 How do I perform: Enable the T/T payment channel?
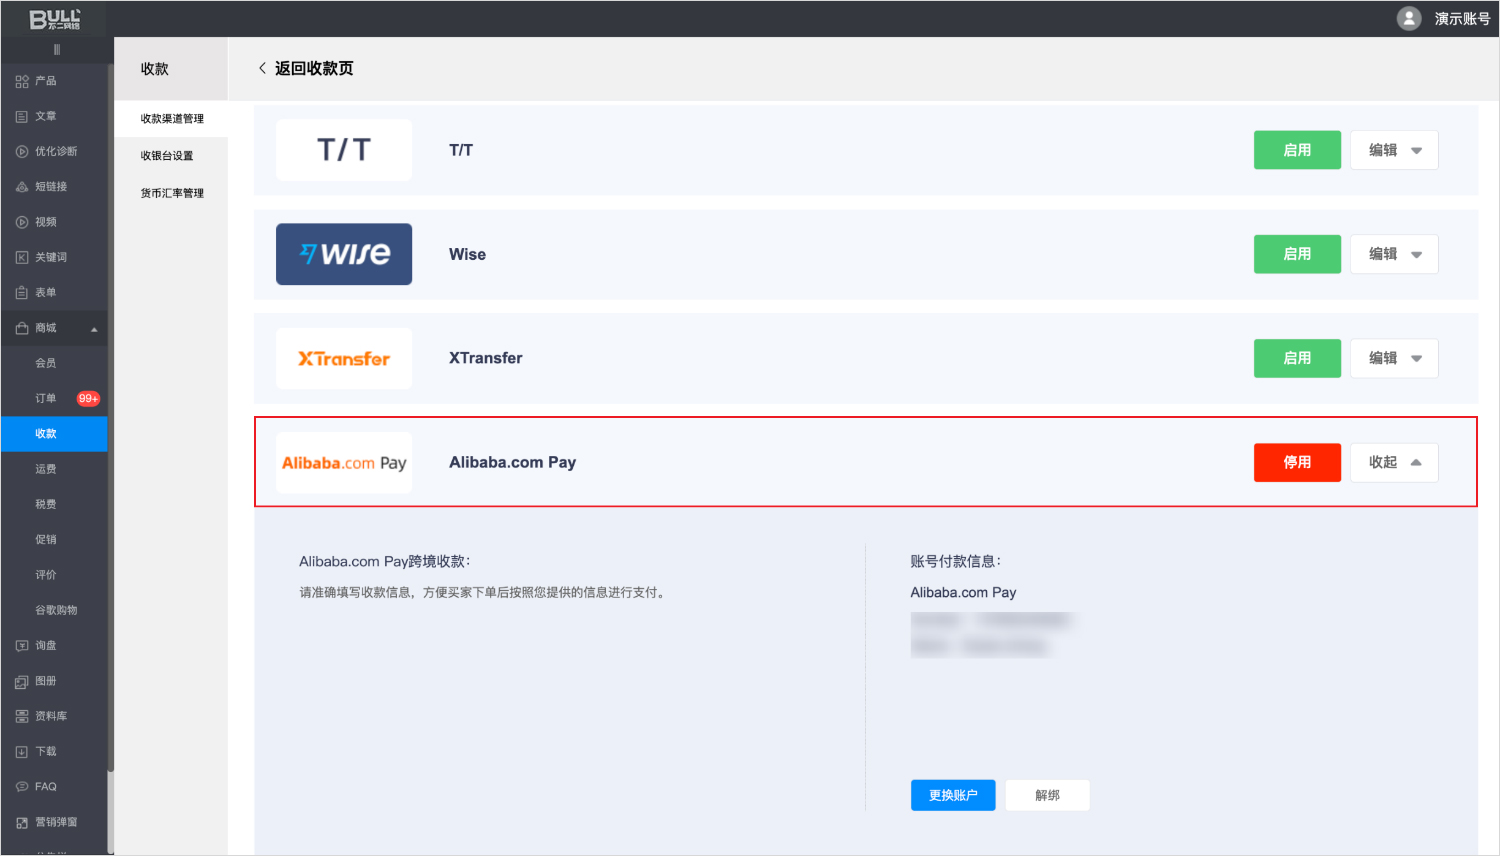[1297, 150]
